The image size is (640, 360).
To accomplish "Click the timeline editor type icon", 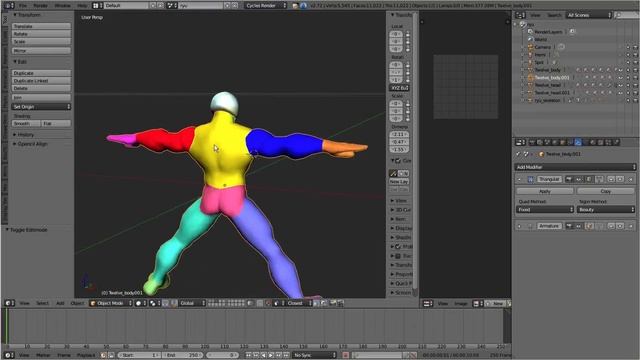I will tap(9, 355).
